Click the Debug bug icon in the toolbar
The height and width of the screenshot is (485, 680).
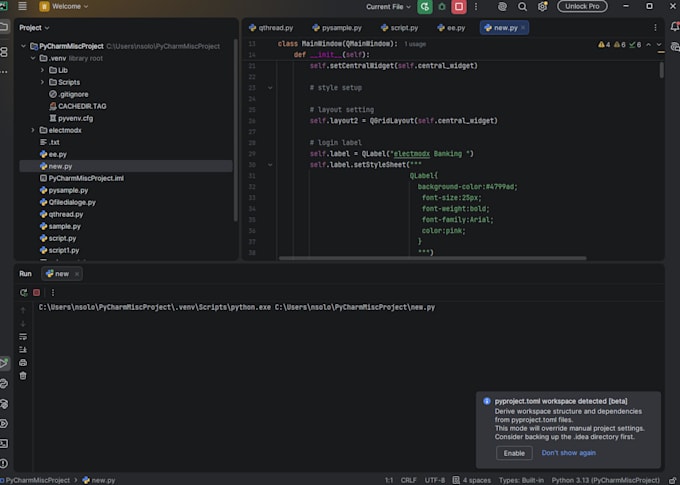[442, 7]
